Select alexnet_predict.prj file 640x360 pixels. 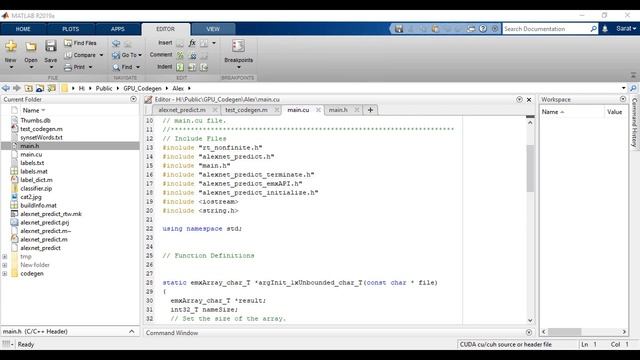[44, 223]
